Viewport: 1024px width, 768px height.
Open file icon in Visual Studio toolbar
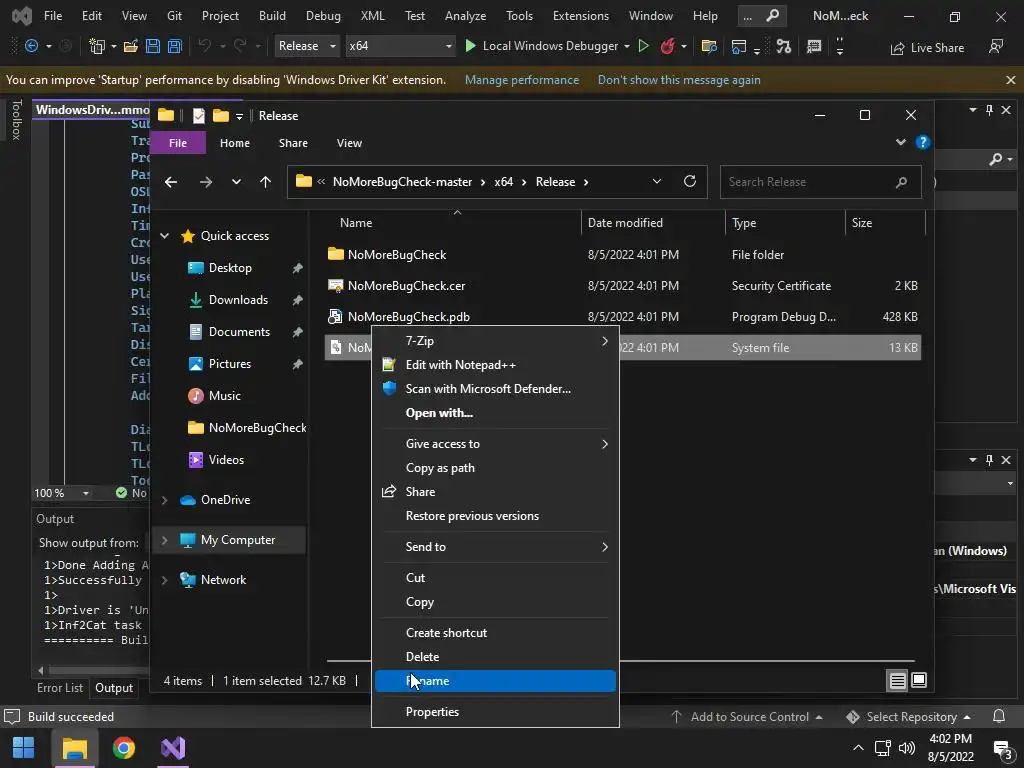(131, 46)
